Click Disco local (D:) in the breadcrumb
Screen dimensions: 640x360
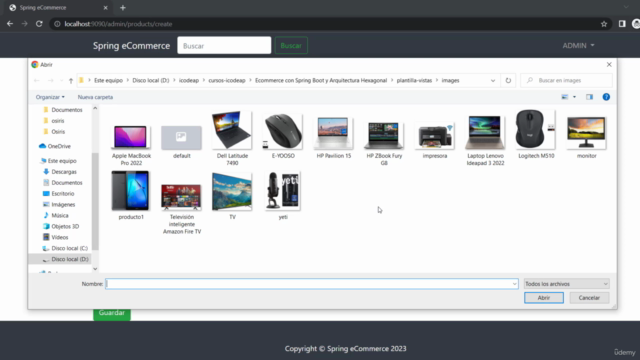(151, 80)
